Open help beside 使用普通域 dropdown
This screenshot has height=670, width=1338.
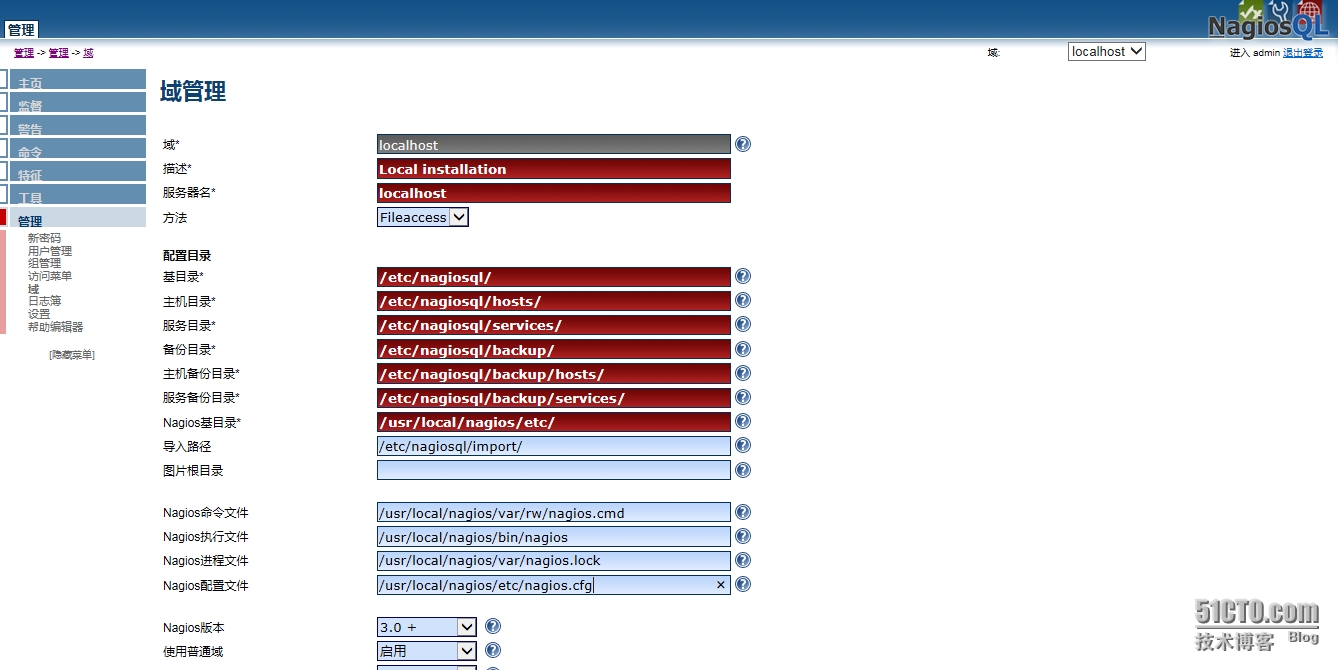coord(493,650)
